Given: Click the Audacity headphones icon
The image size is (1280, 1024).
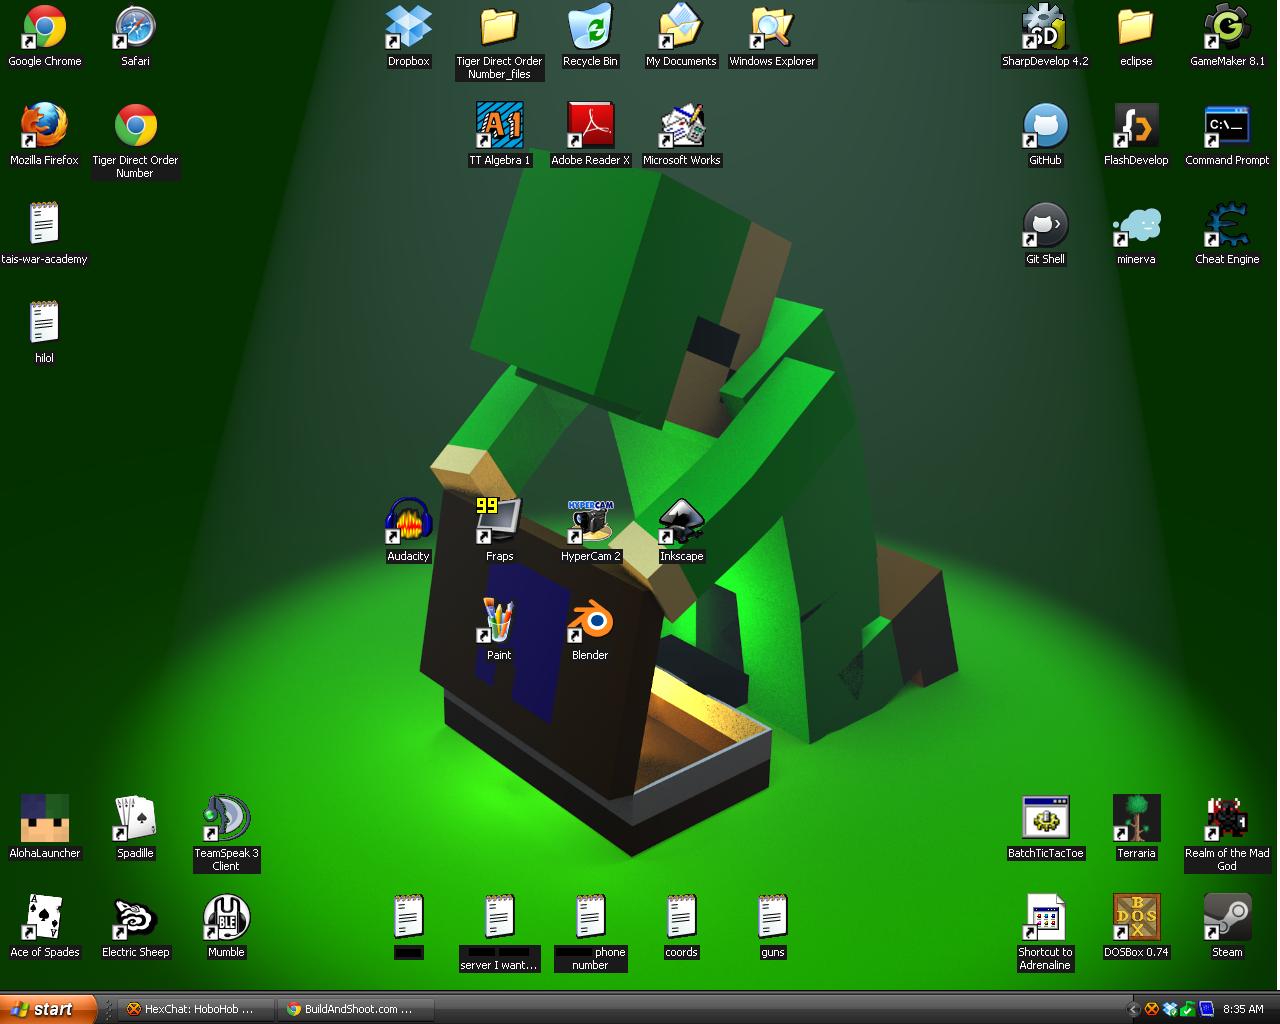Looking at the screenshot, I should pos(408,522).
